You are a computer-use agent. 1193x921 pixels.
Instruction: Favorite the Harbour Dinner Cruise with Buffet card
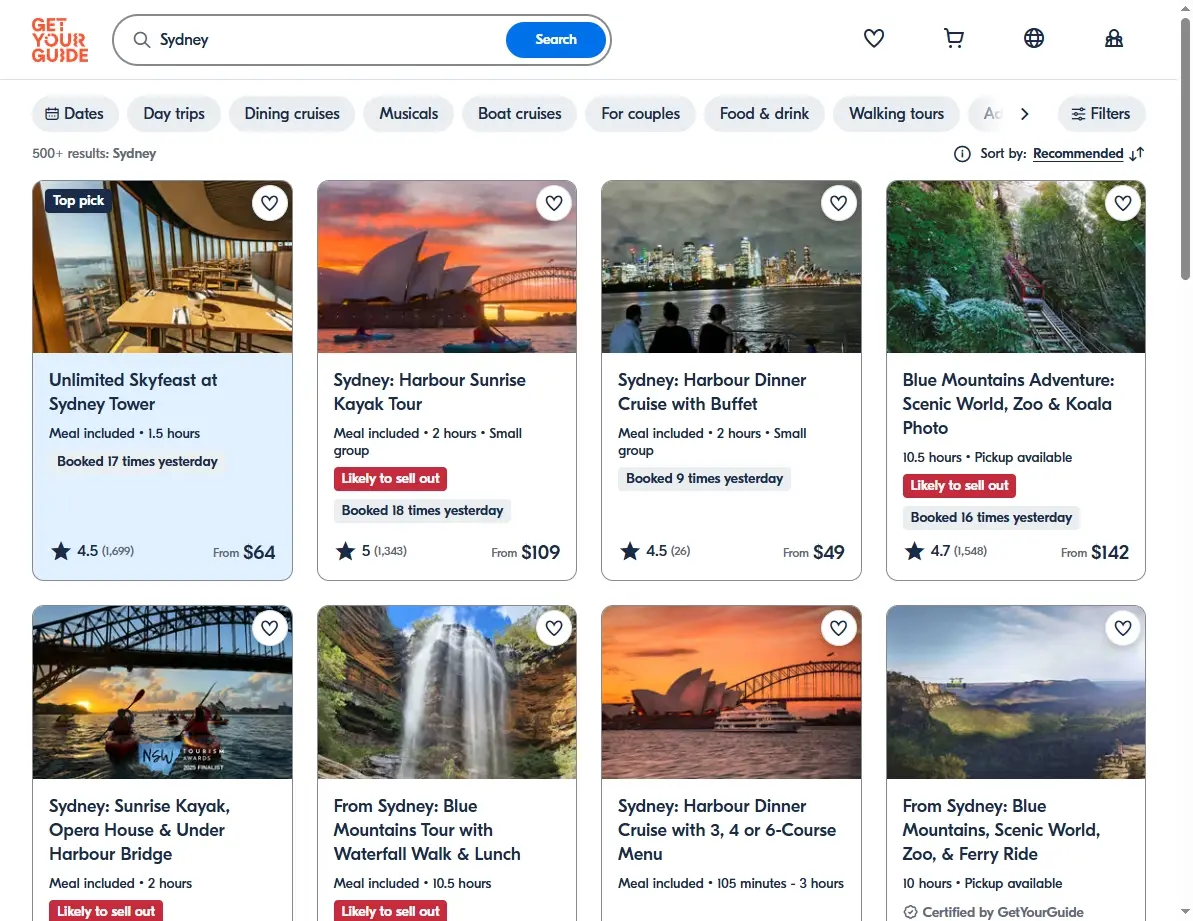click(x=838, y=203)
